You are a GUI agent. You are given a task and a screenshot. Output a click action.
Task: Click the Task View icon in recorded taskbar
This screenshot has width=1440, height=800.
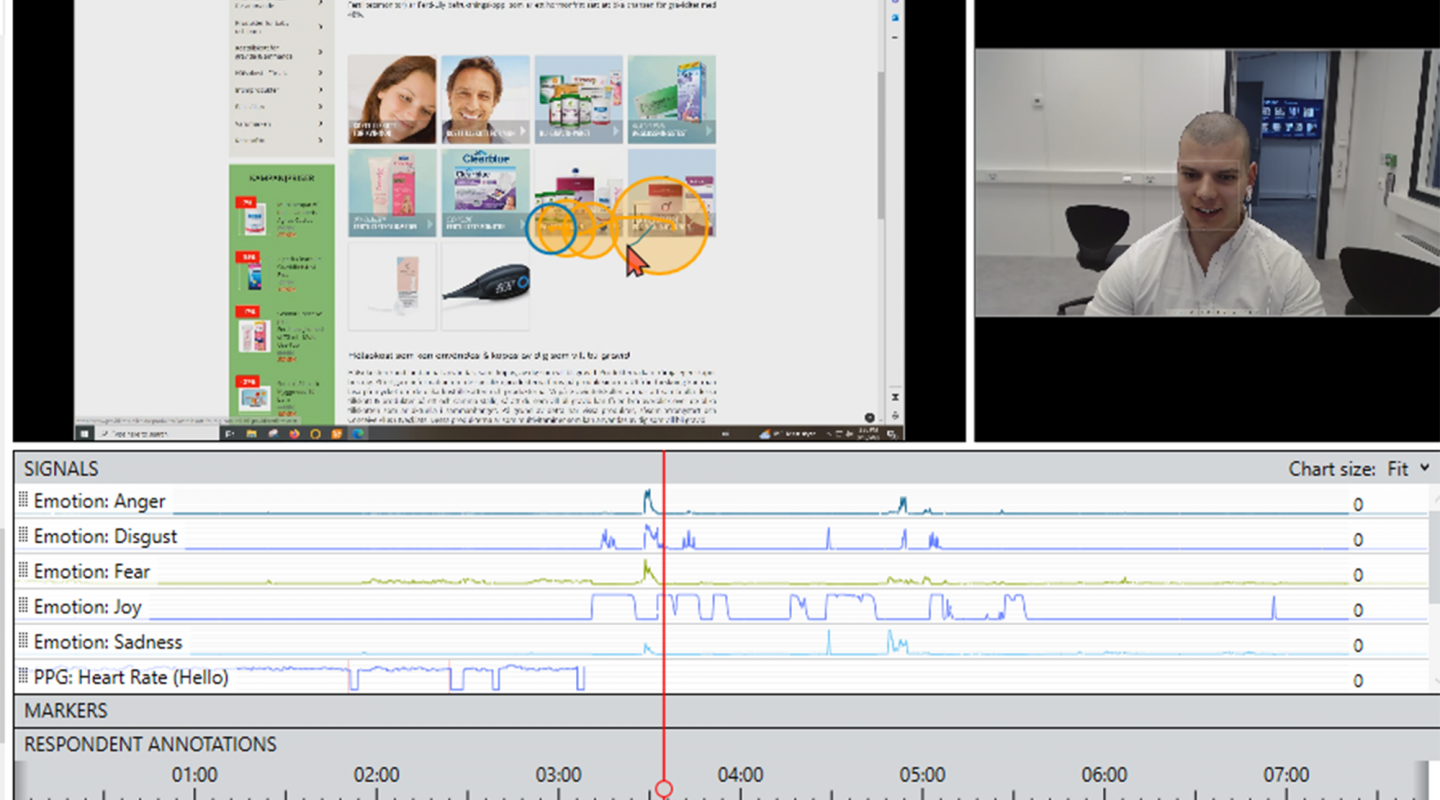point(231,434)
